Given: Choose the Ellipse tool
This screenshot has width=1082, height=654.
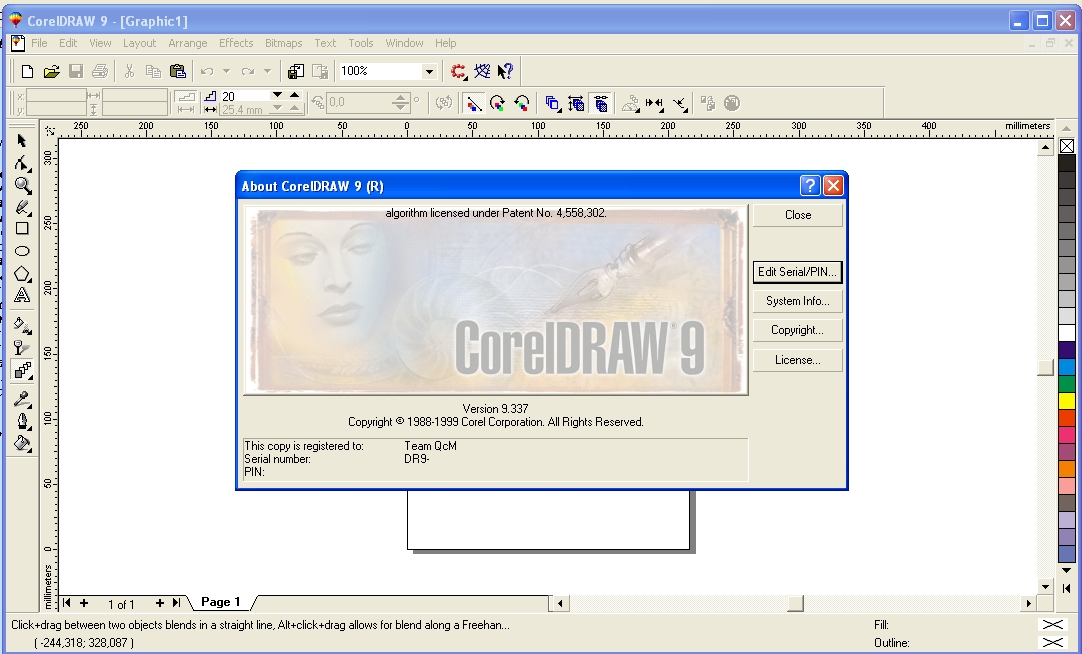Looking at the screenshot, I should click(22, 251).
